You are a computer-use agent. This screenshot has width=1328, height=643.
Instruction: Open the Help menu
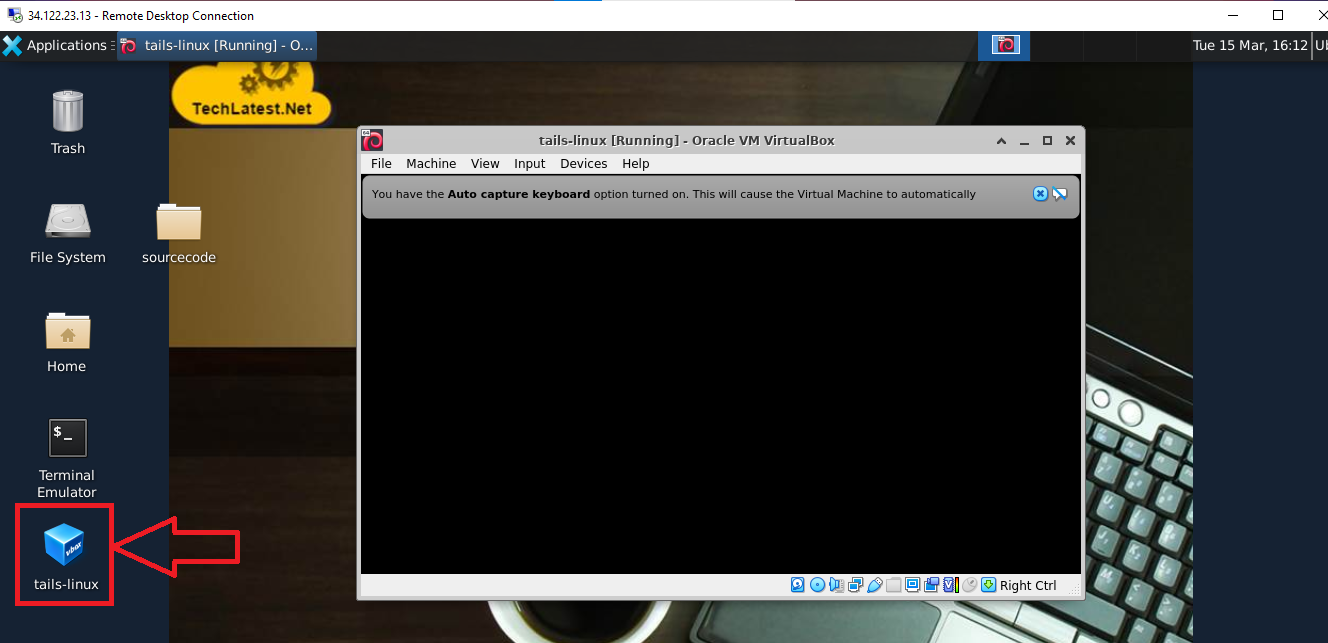[636, 163]
